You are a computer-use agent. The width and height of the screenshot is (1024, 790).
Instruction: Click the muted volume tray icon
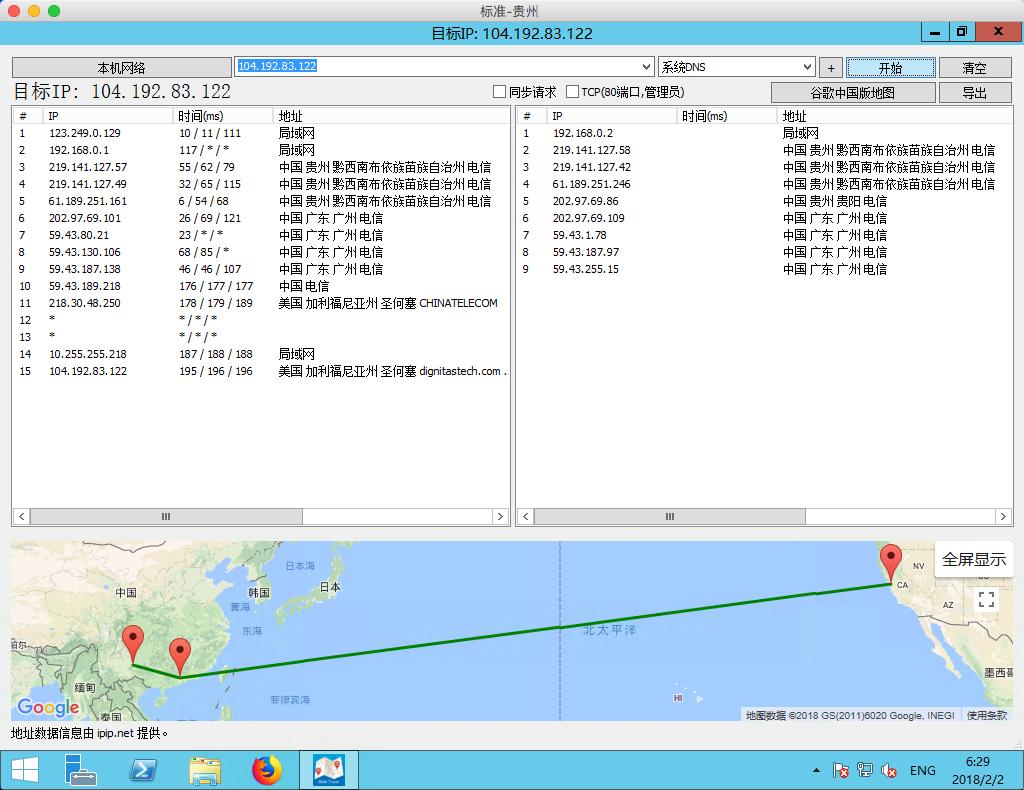(x=888, y=770)
